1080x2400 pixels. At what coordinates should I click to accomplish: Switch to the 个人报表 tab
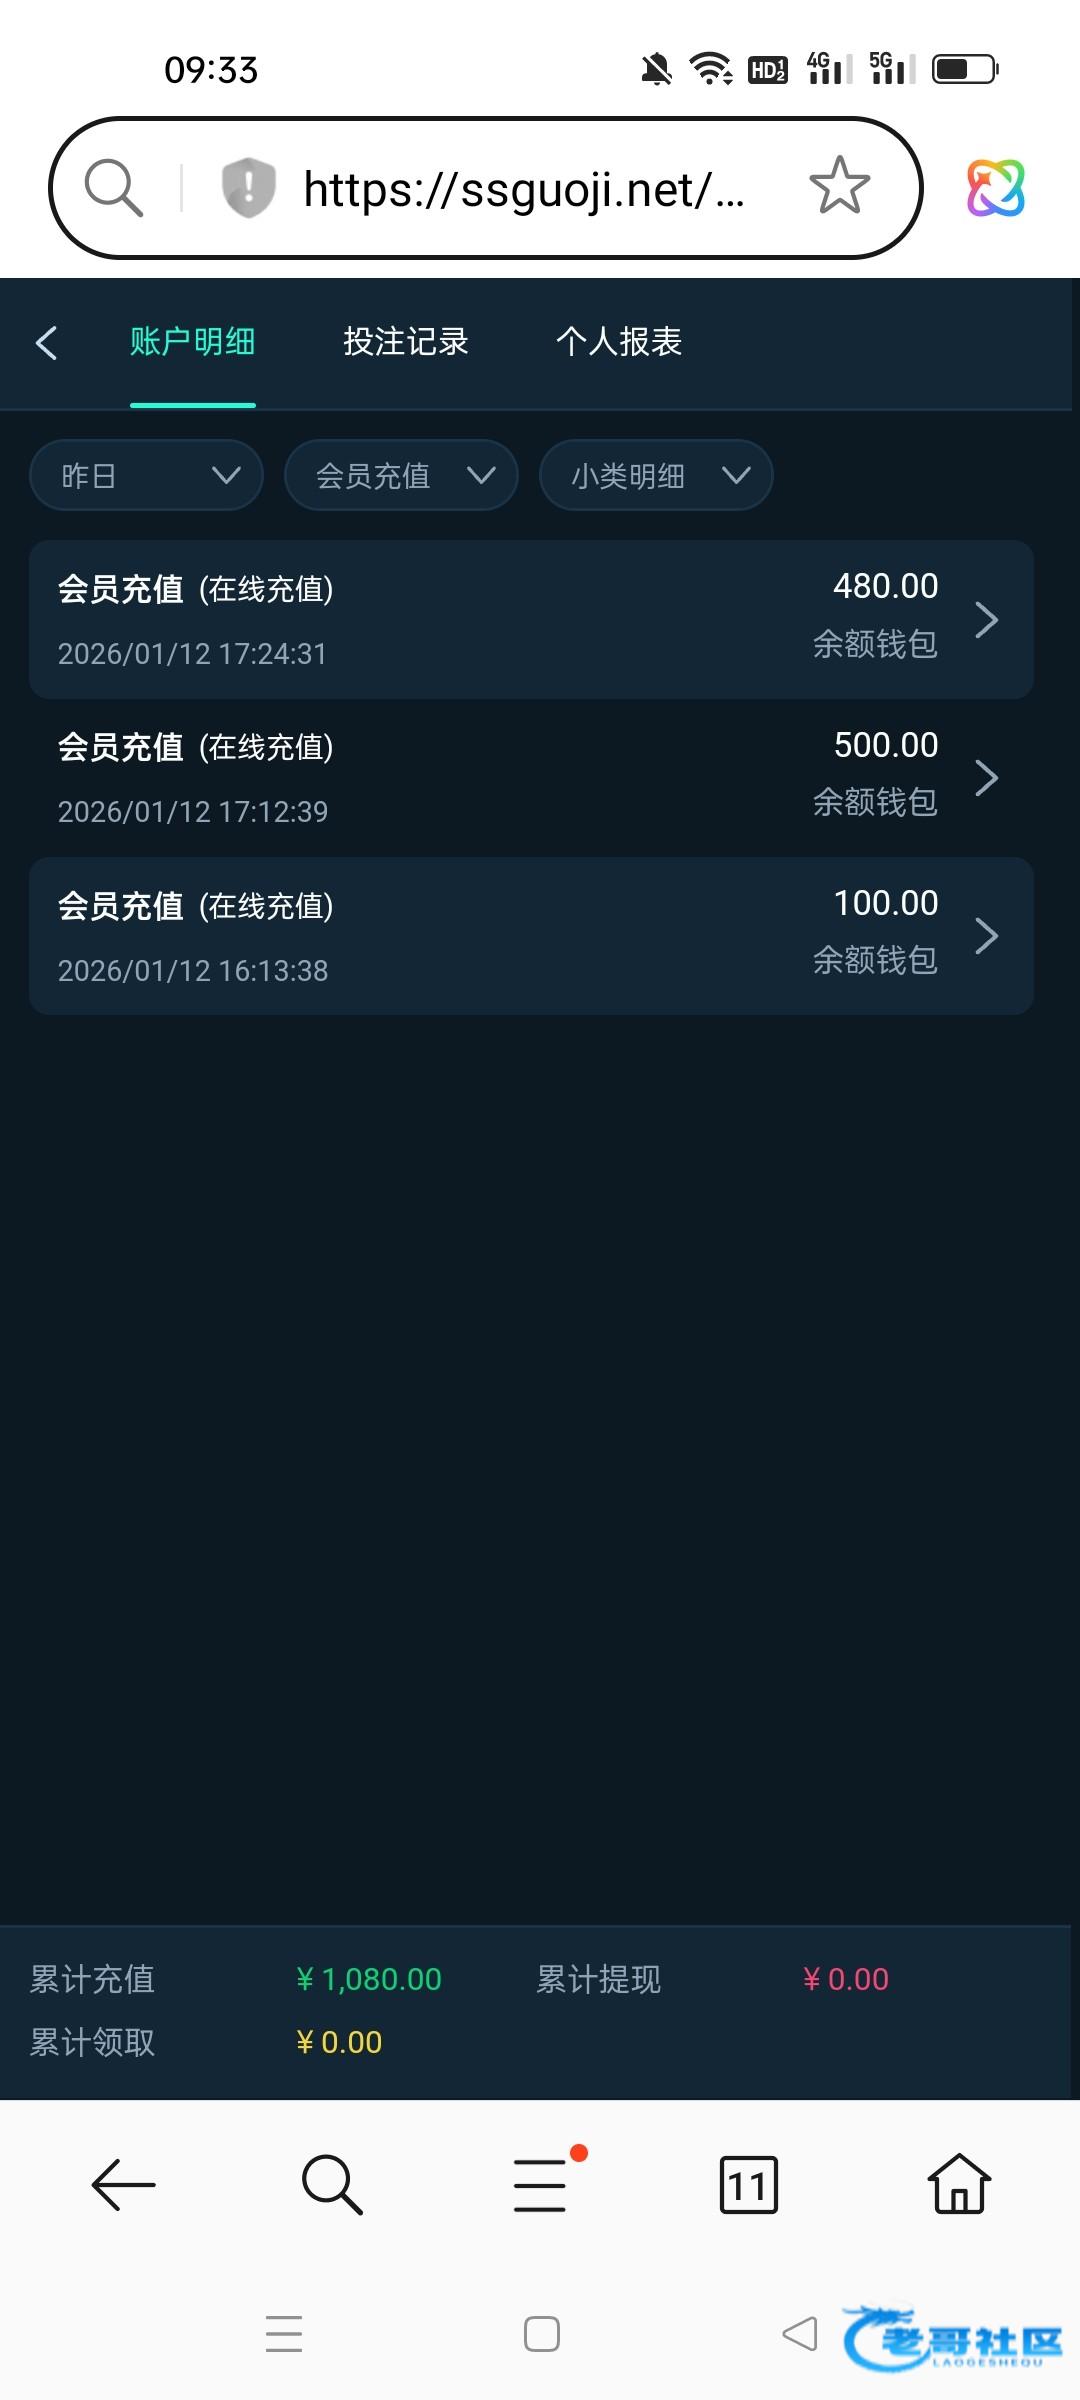pyautogui.click(x=619, y=342)
